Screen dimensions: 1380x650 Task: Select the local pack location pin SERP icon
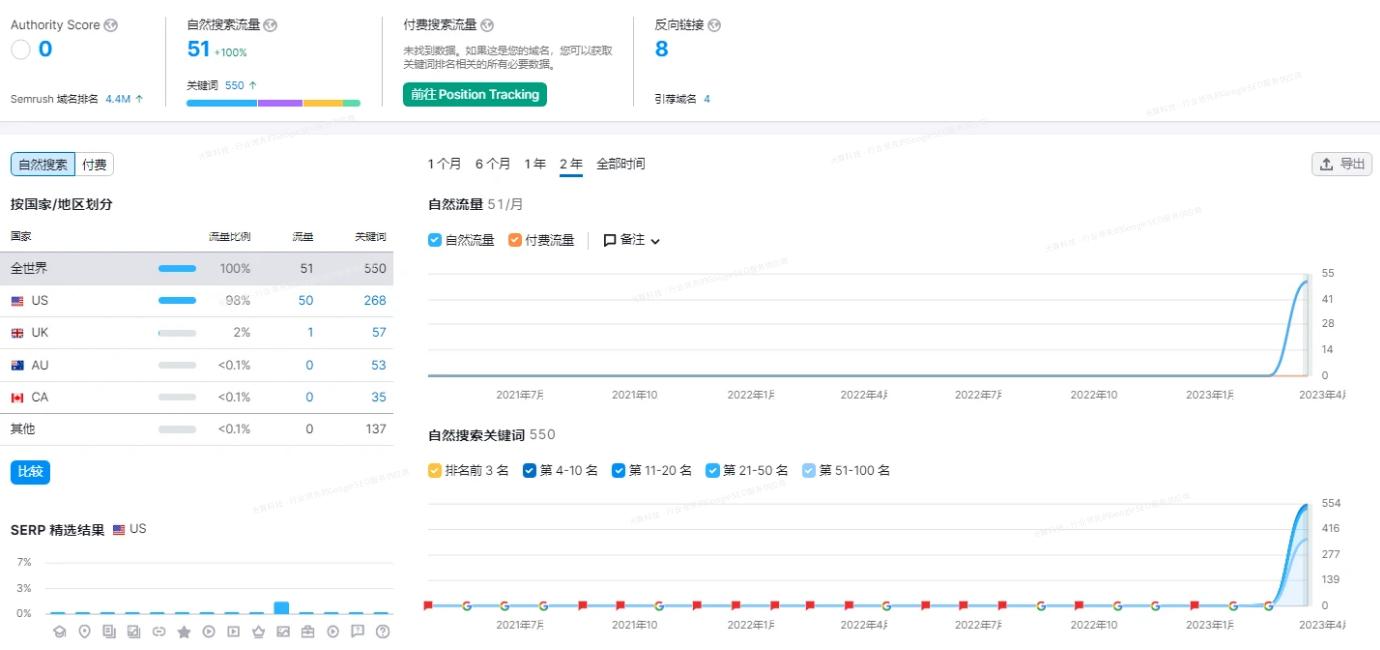83,631
